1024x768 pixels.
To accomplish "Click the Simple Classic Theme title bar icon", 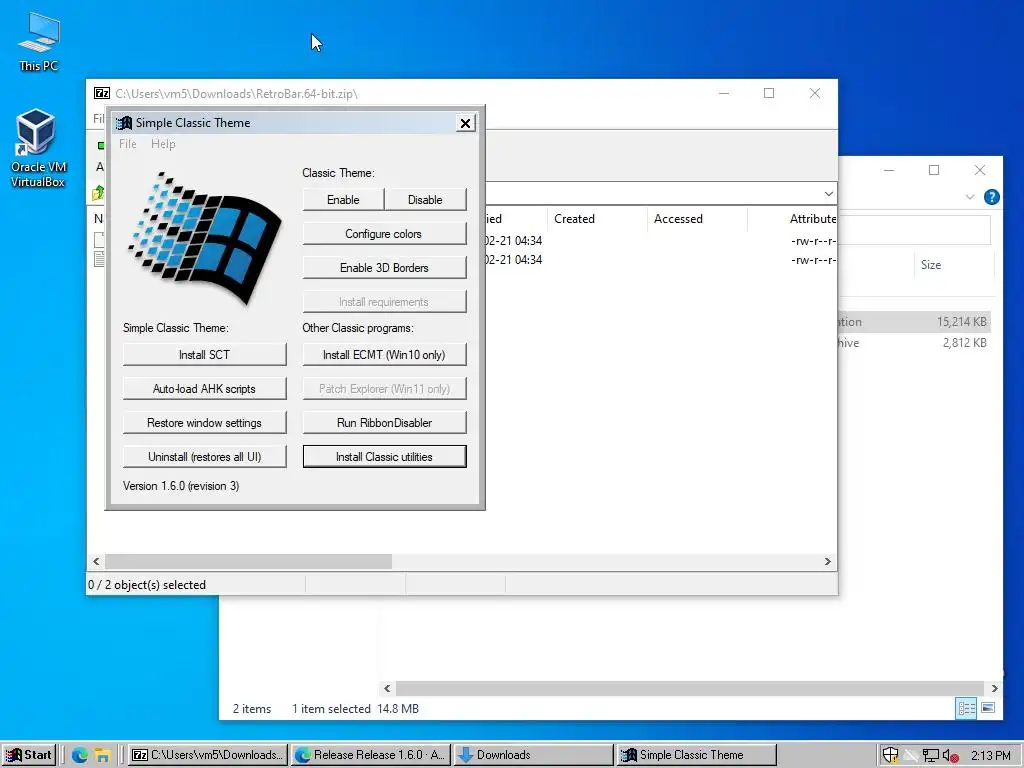I will click(x=124, y=123).
